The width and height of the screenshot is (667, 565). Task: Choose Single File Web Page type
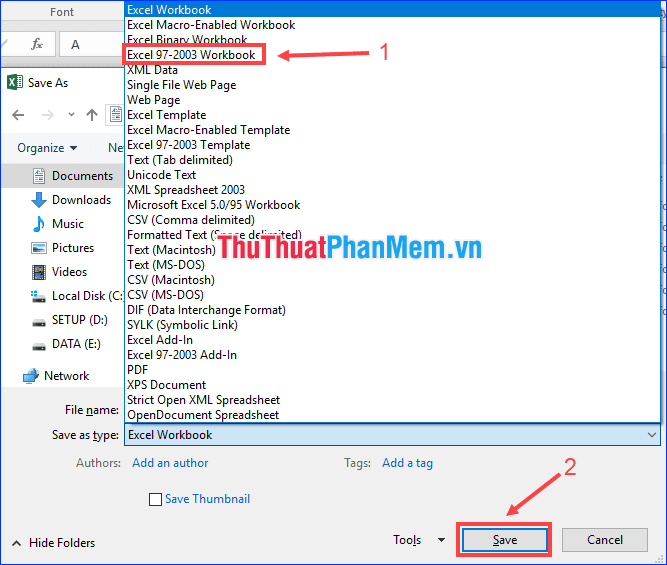392,85
